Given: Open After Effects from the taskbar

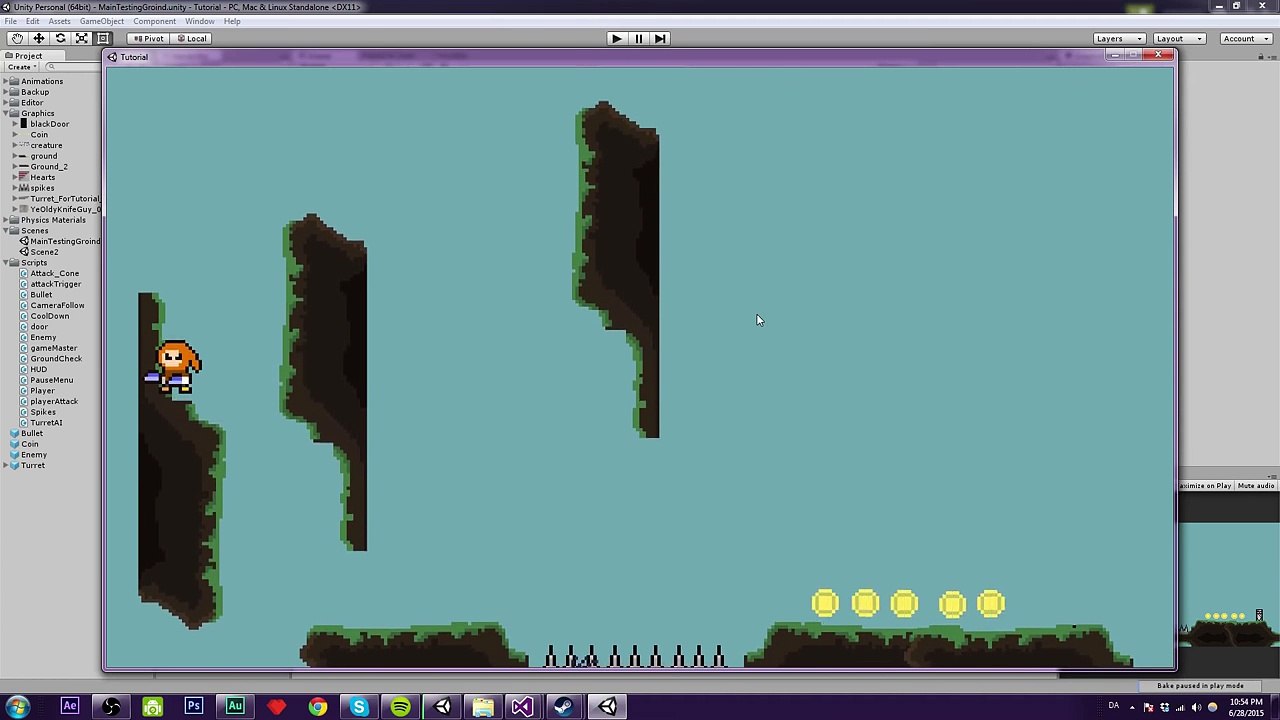Looking at the screenshot, I should point(70,707).
